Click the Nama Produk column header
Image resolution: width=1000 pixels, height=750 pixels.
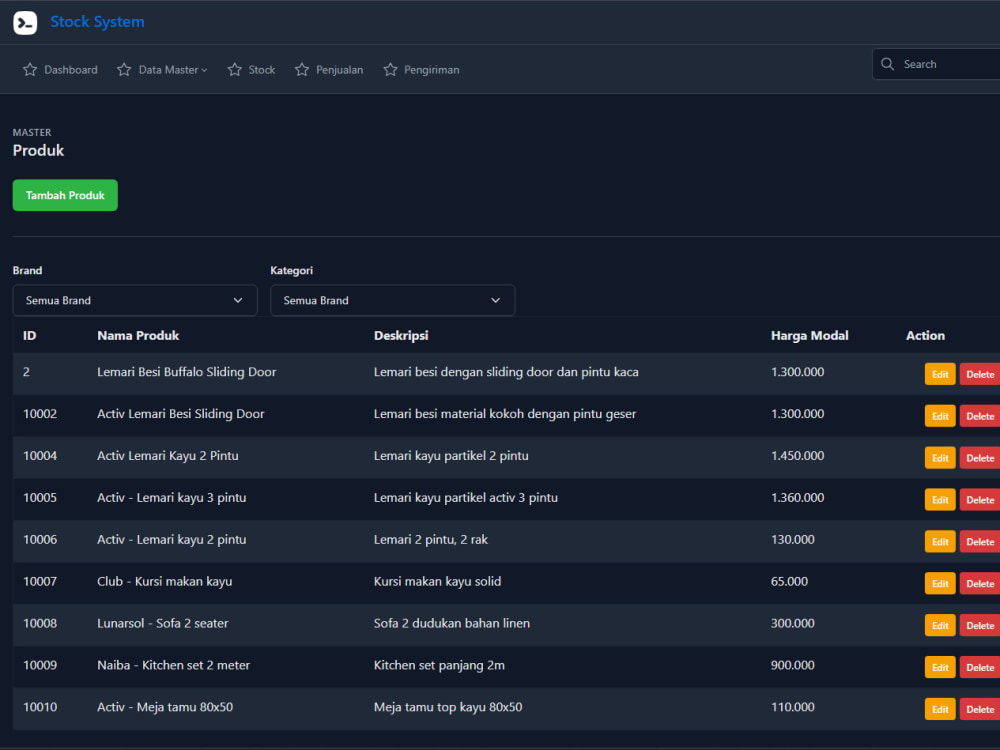coord(138,335)
